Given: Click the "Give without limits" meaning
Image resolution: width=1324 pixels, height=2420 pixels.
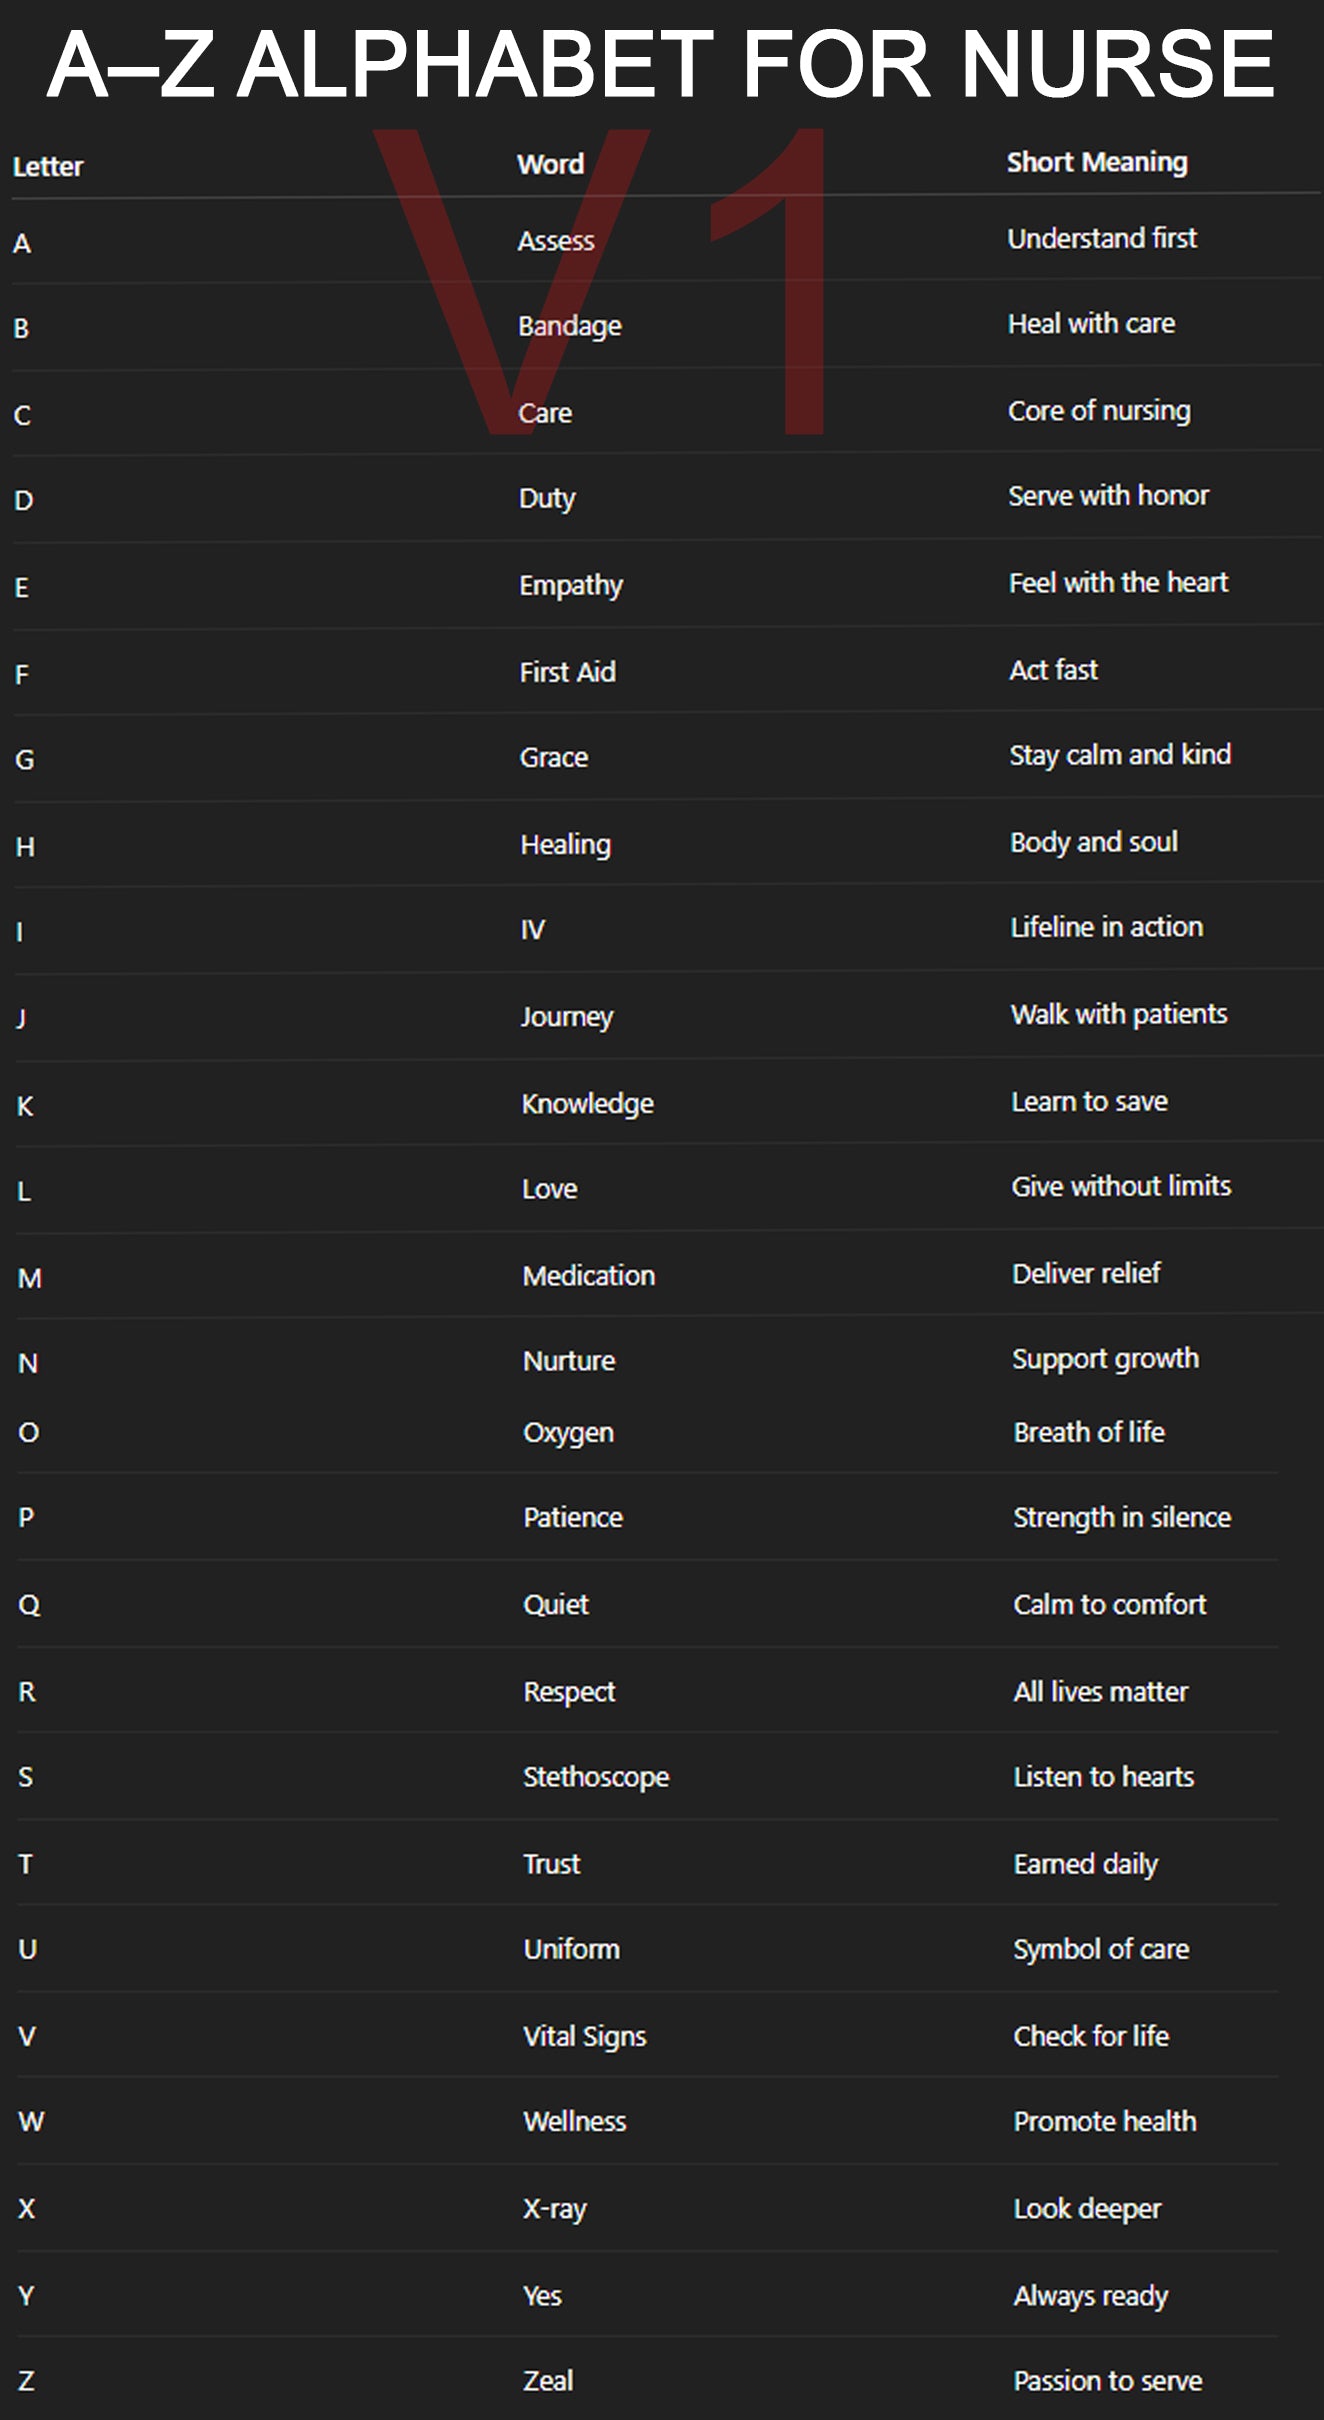Looking at the screenshot, I should coord(1121,1186).
